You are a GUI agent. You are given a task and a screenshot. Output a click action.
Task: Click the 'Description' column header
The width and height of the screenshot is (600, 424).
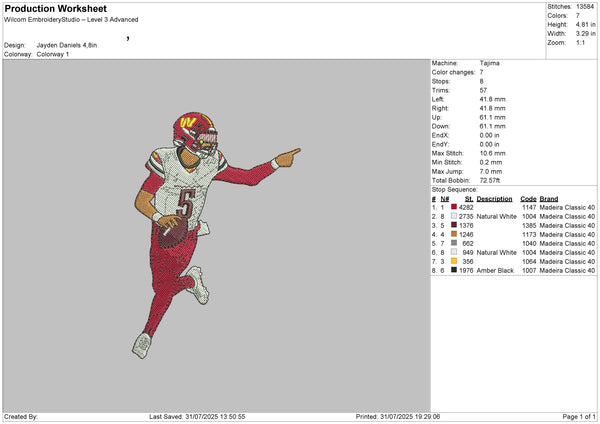(x=494, y=199)
